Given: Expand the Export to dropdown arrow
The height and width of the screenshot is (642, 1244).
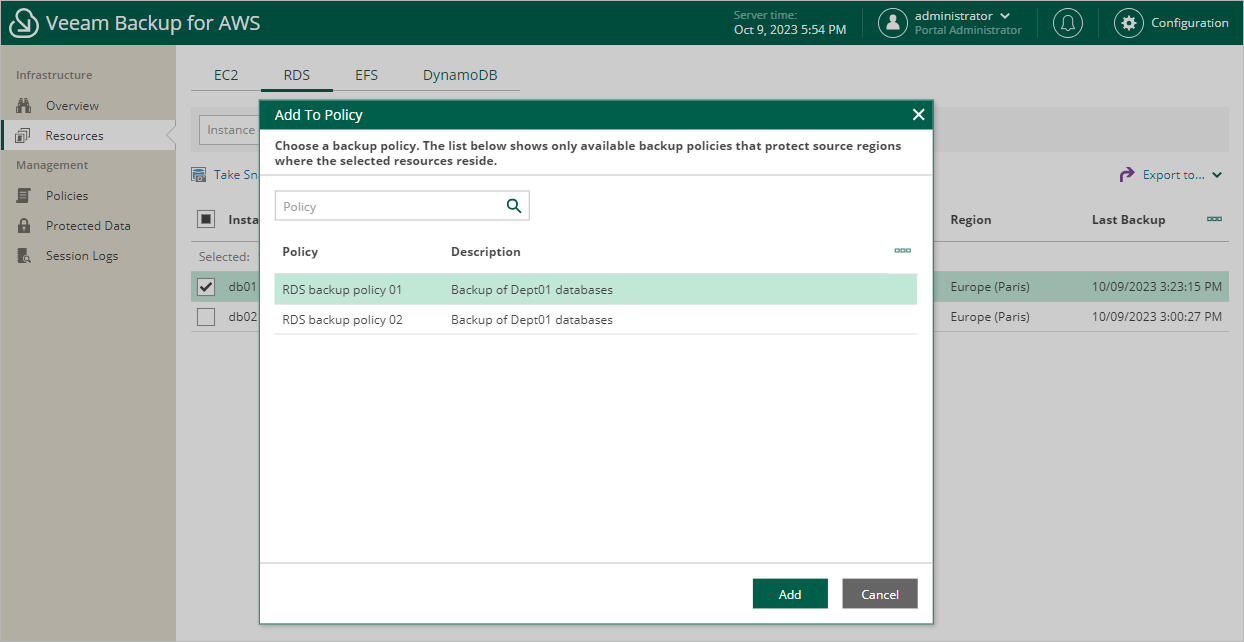Looking at the screenshot, I should point(1217,175).
